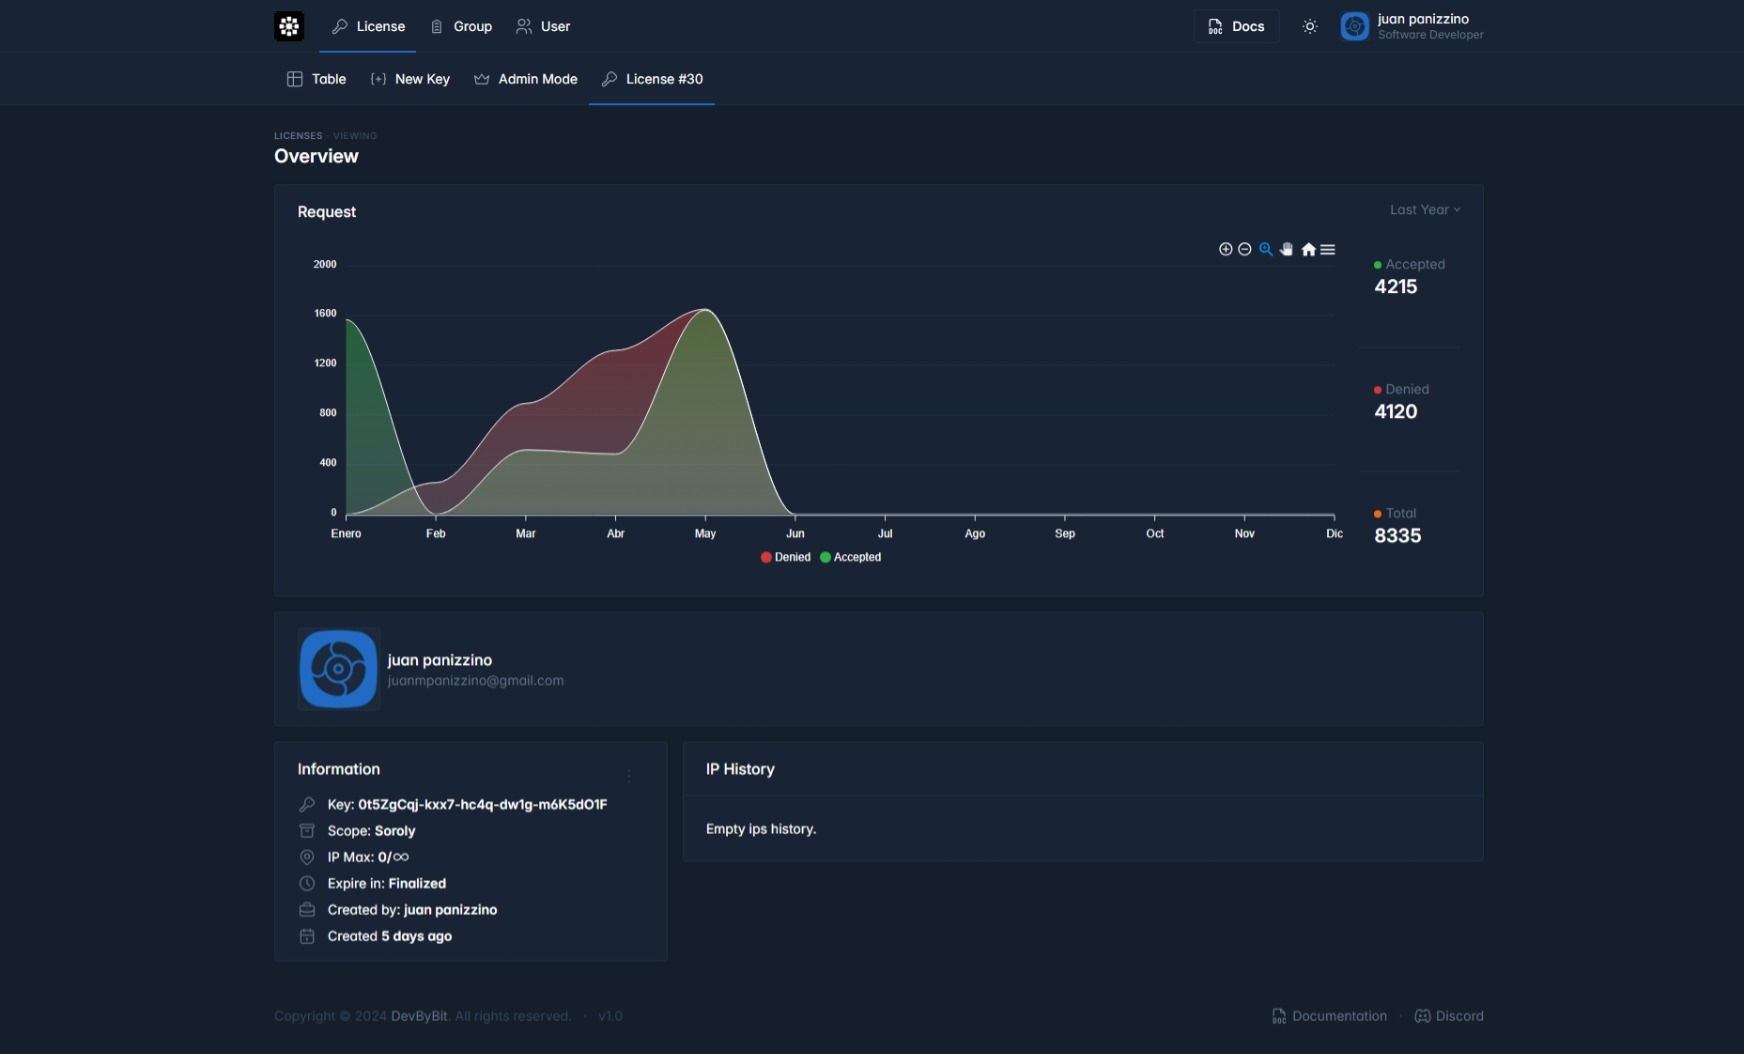The image size is (1744, 1054).
Task: Click header user avatar icon
Action: (x=1355, y=26)
